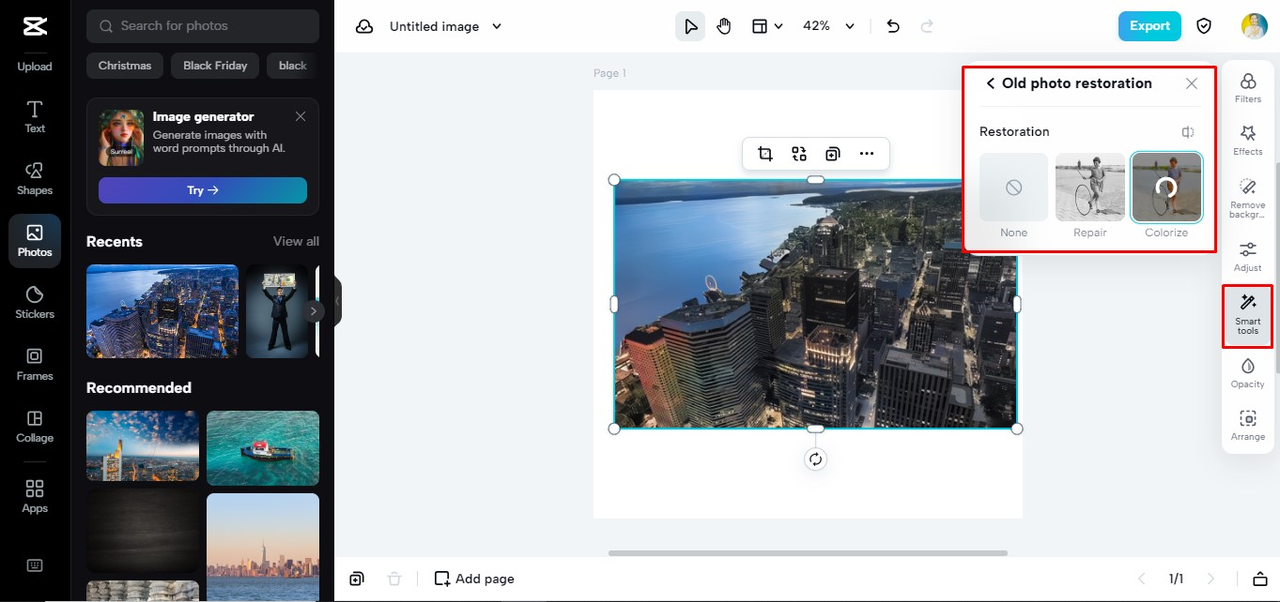Click the duplicate page icon at bottom

357,579
